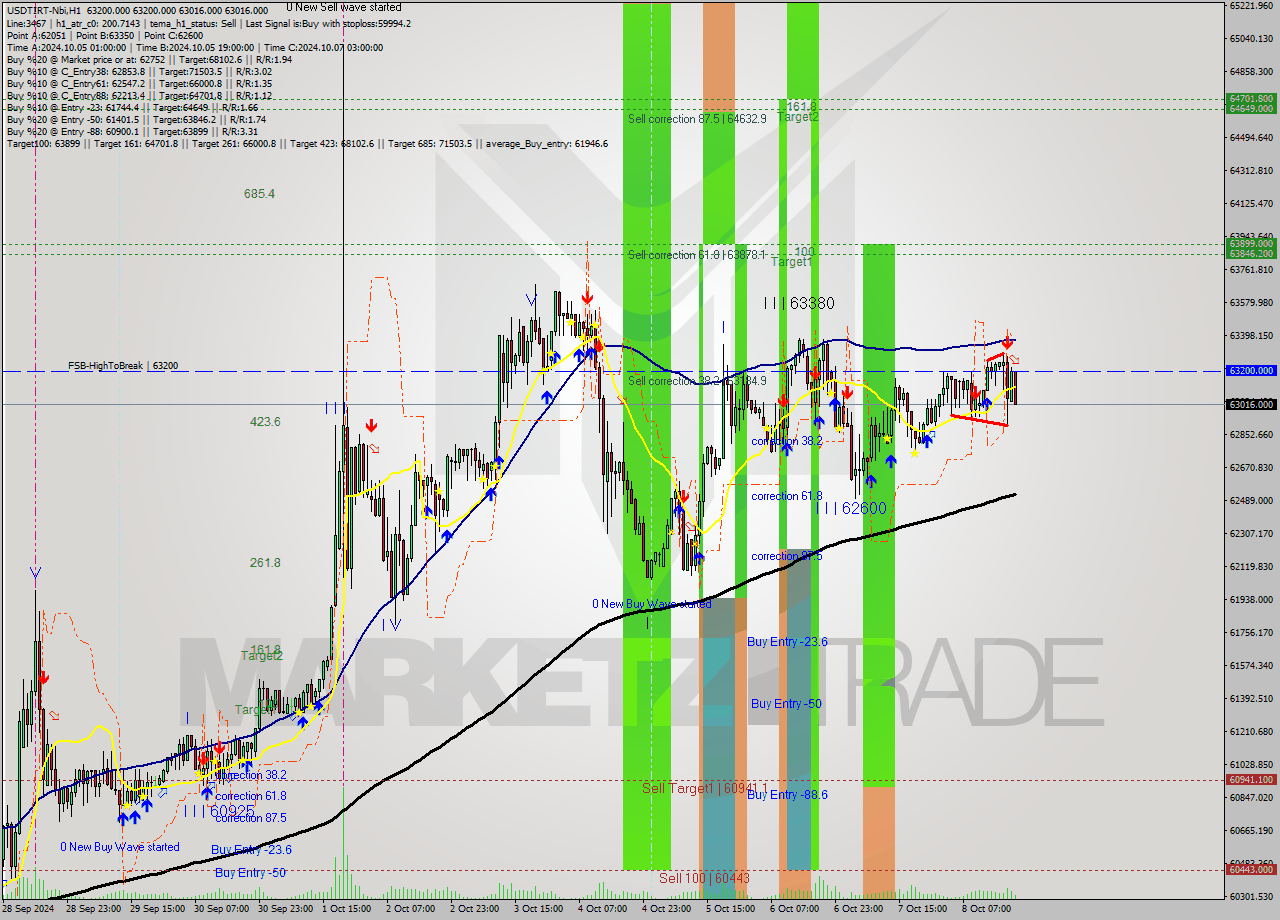Click the 'Buy %10 @ C_Entry61: 62547.2' line

(139, 83)
